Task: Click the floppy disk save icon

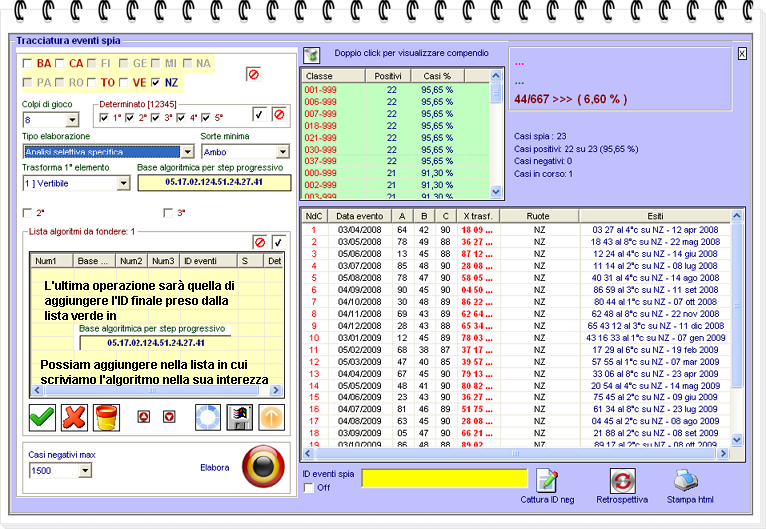Action: tap(240, 417)
